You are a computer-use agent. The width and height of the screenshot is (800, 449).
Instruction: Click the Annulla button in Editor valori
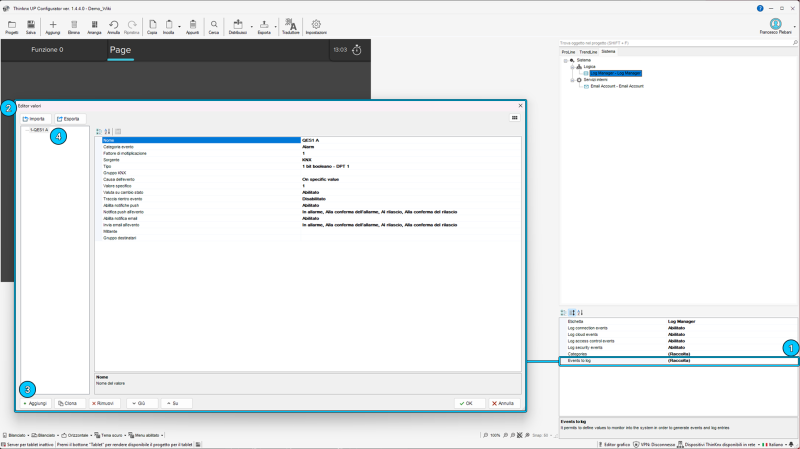tap(503, 403)
